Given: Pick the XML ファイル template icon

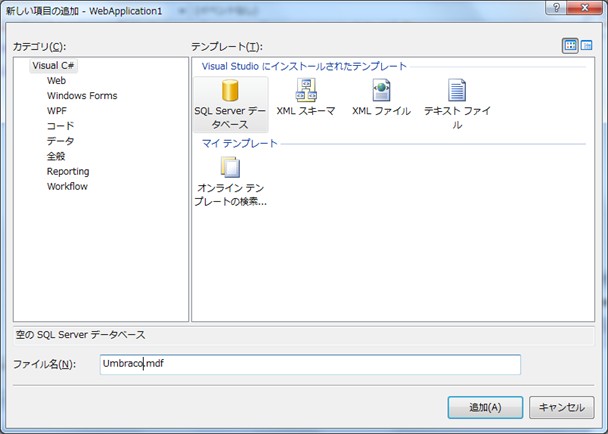Looking at the screenshot, I should click(x=381, y=97).
